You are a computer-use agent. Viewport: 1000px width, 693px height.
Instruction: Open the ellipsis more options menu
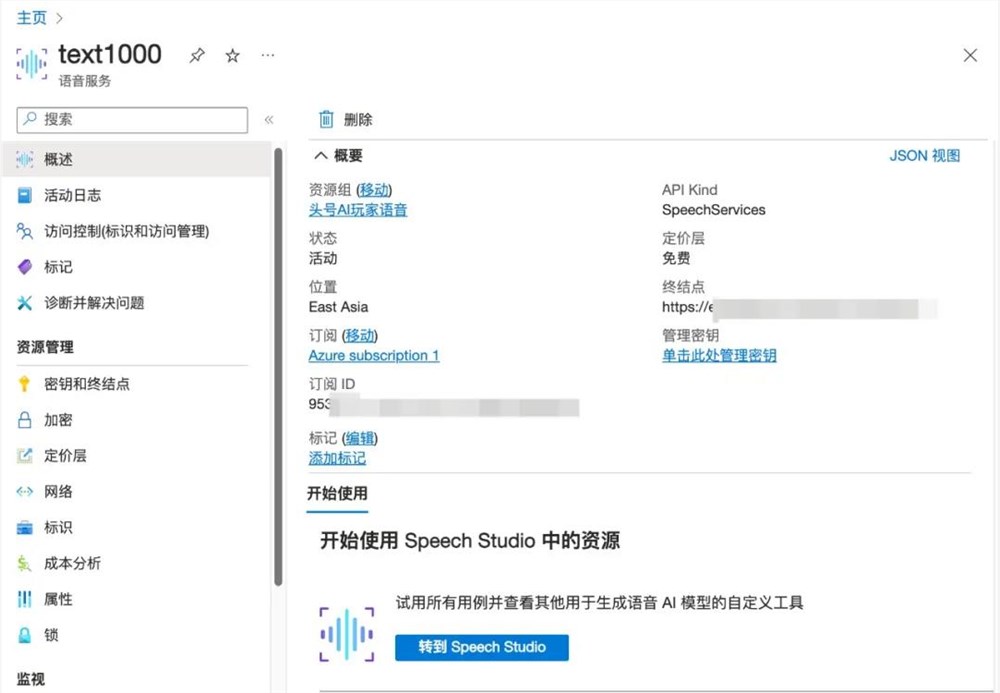tap(267, 56)
